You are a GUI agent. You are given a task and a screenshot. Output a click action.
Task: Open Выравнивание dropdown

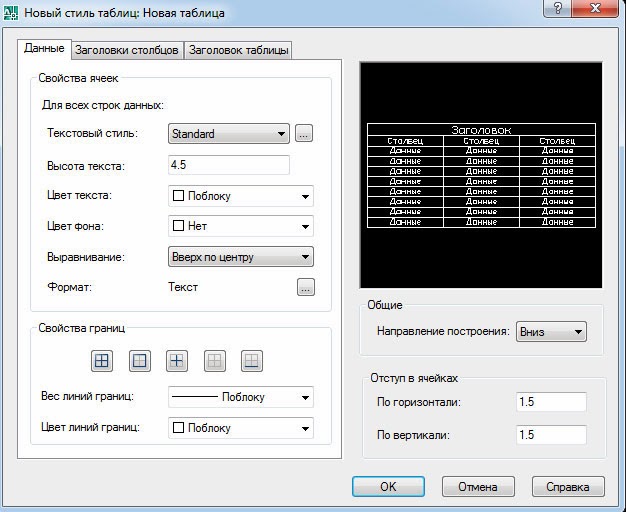[x=241, y=257]
